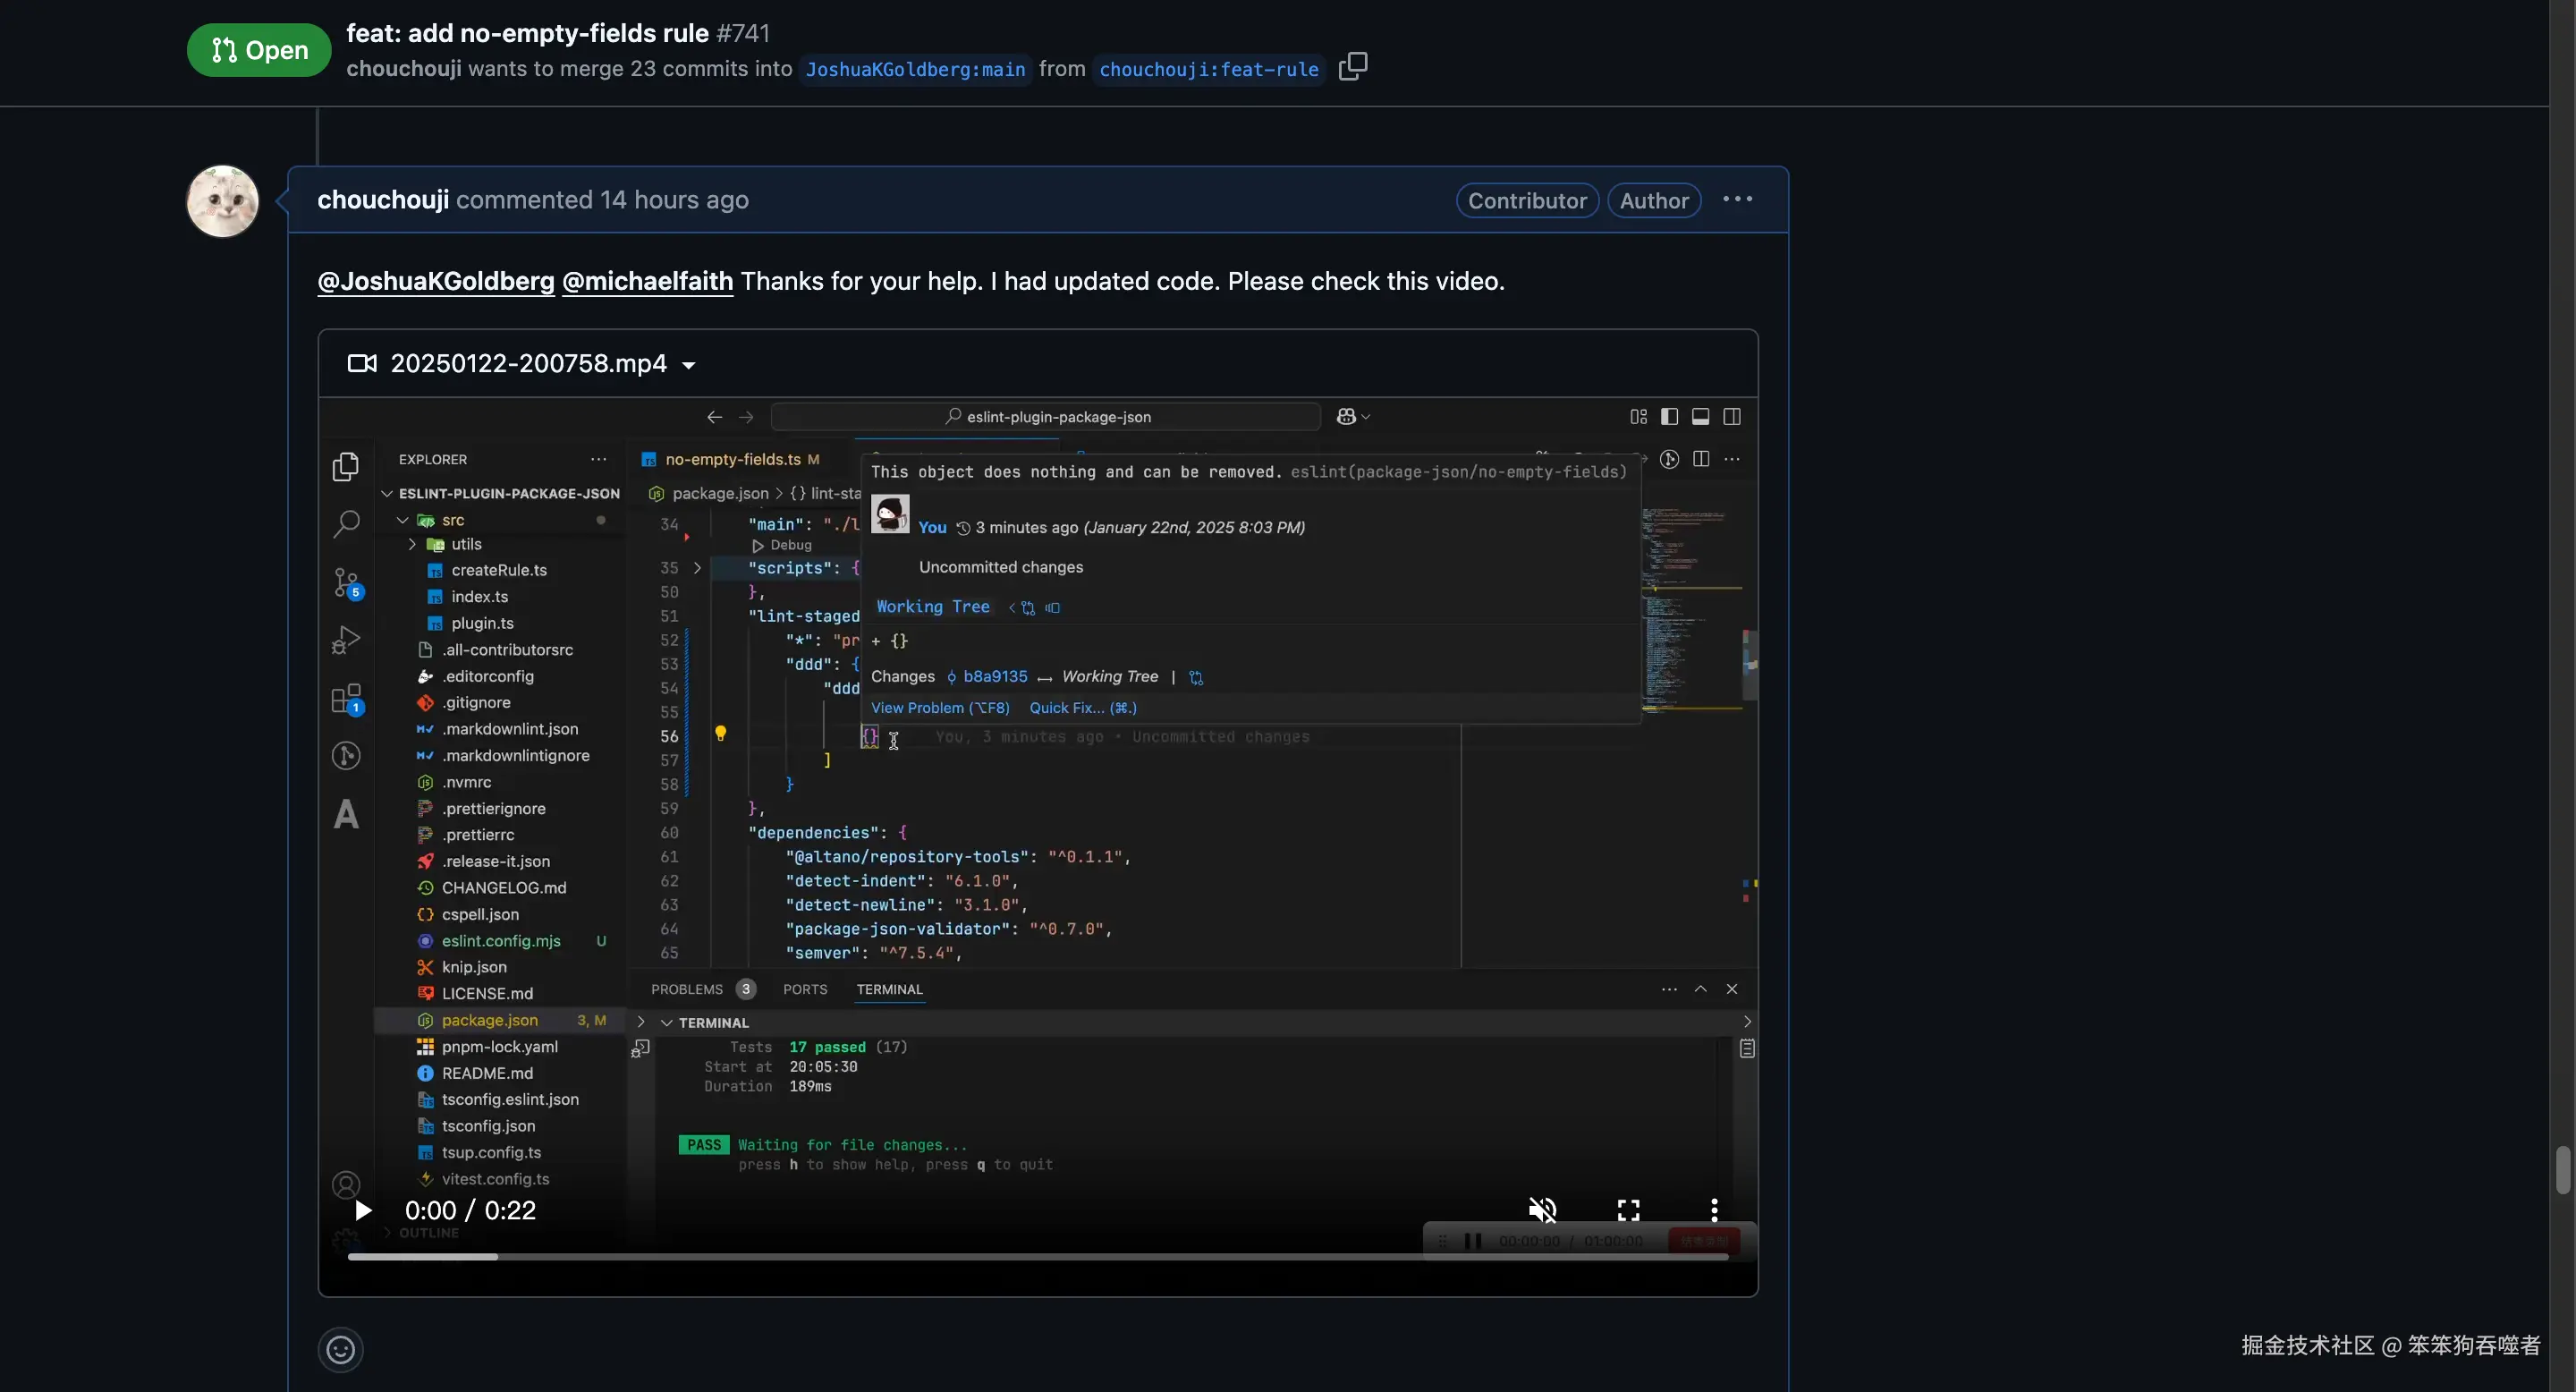The width and height of the screenshot is (2576, 1392).
Task: Copy the head branch name icon
Action: pos(1352,66)
